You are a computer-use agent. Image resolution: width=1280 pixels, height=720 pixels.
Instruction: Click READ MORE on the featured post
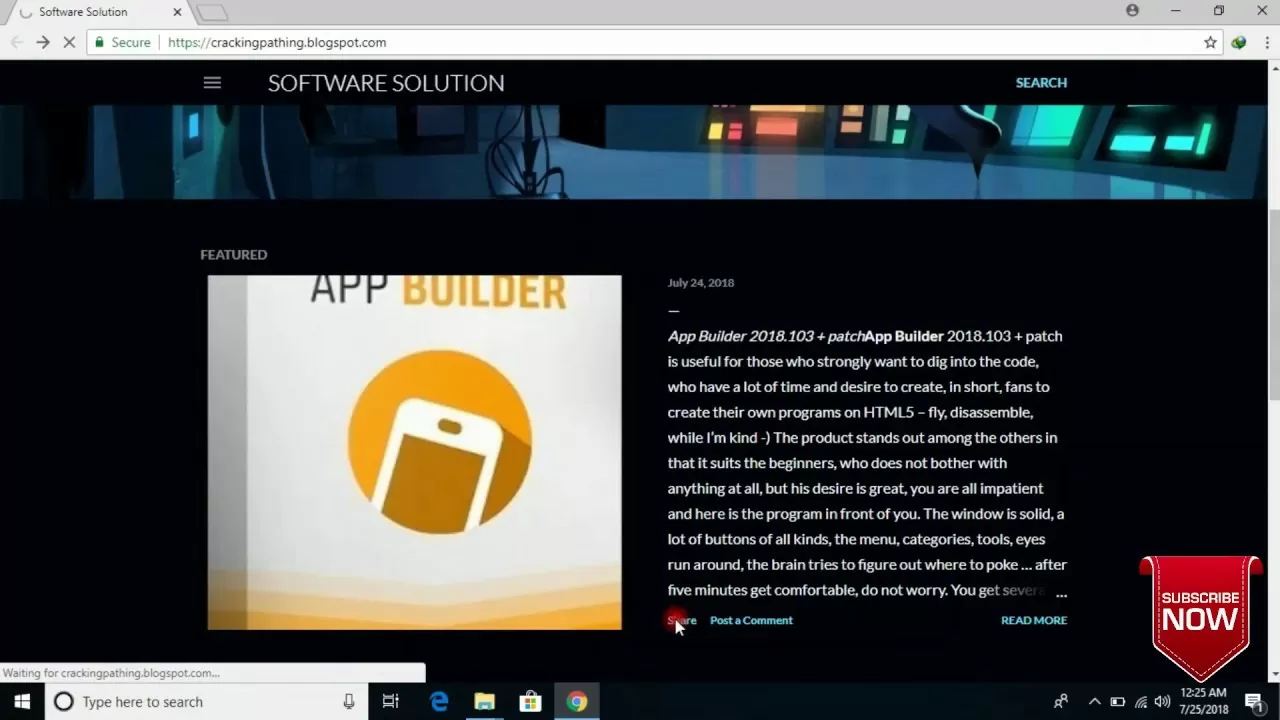[x=1034, y=620]
